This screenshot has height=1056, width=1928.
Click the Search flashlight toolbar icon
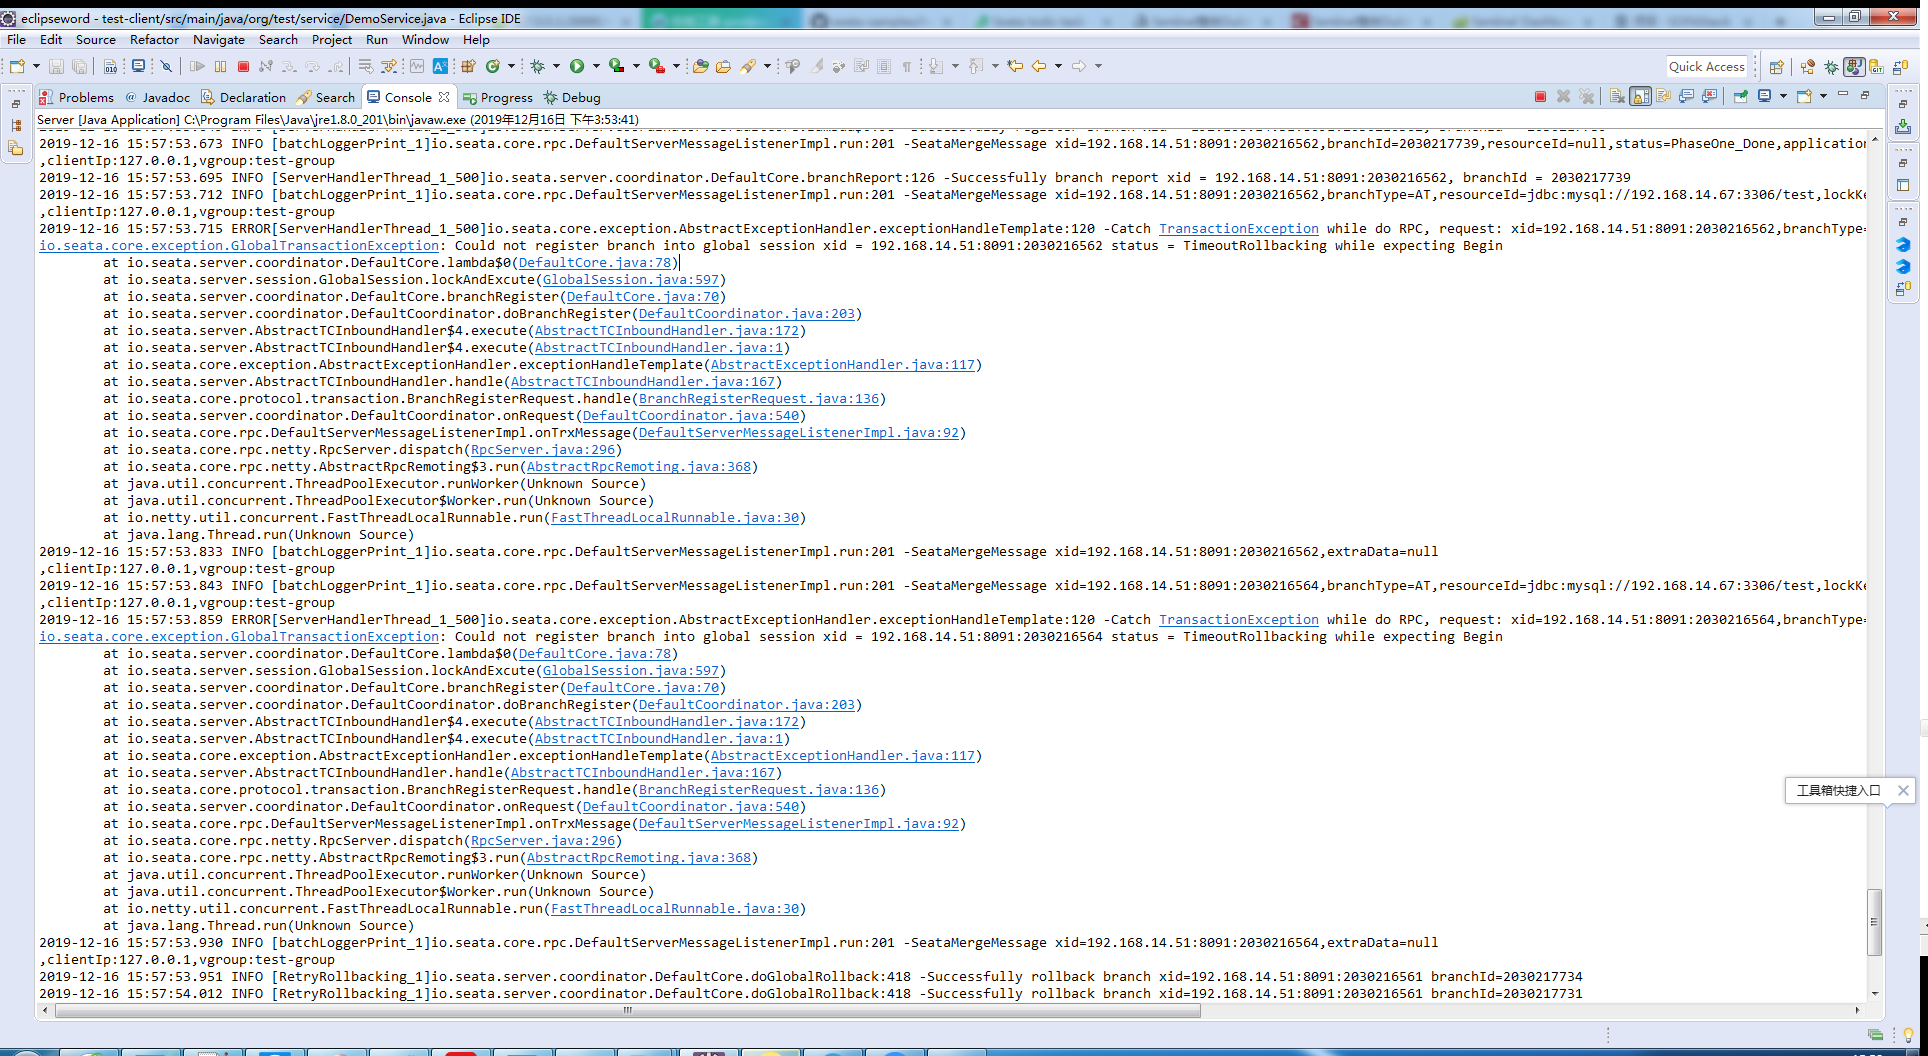point(748,66)
